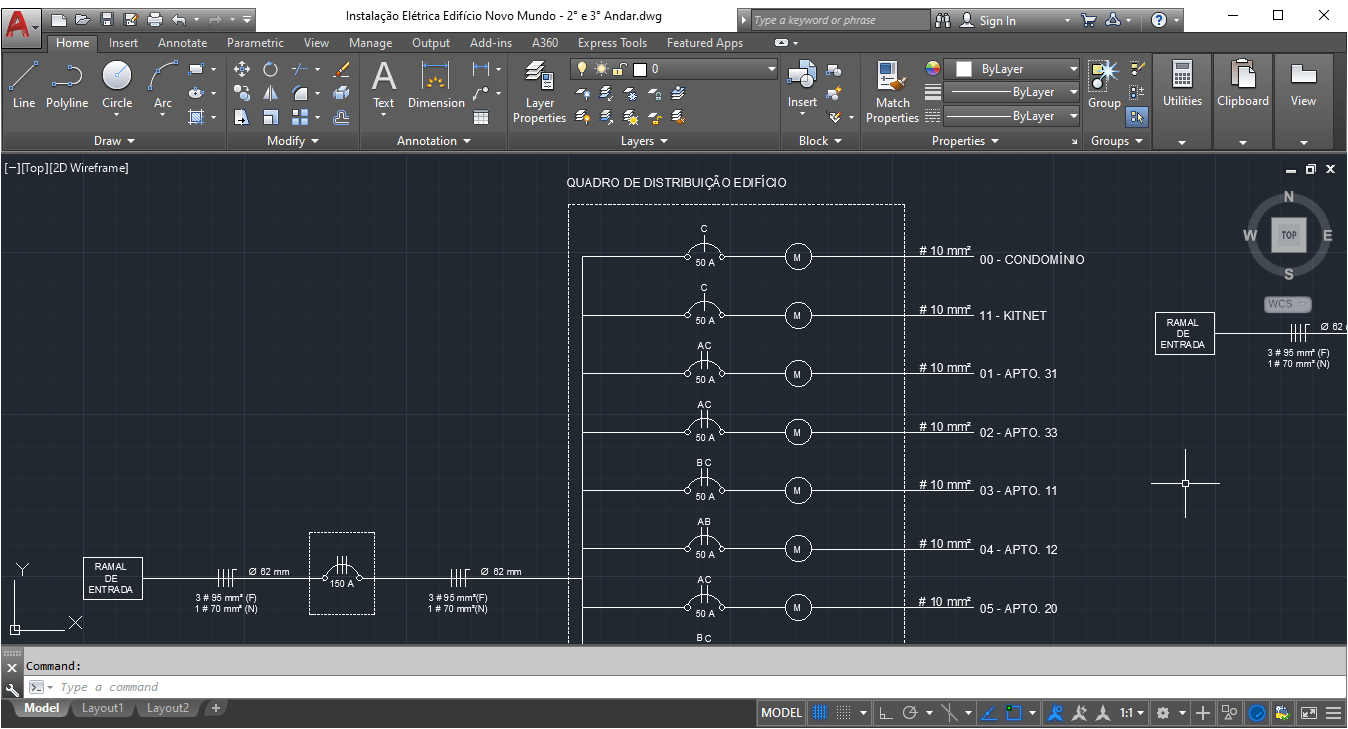Click the [2D Wireframe] visual style label
1348x729 pixels.
click(x=89, y=168)
